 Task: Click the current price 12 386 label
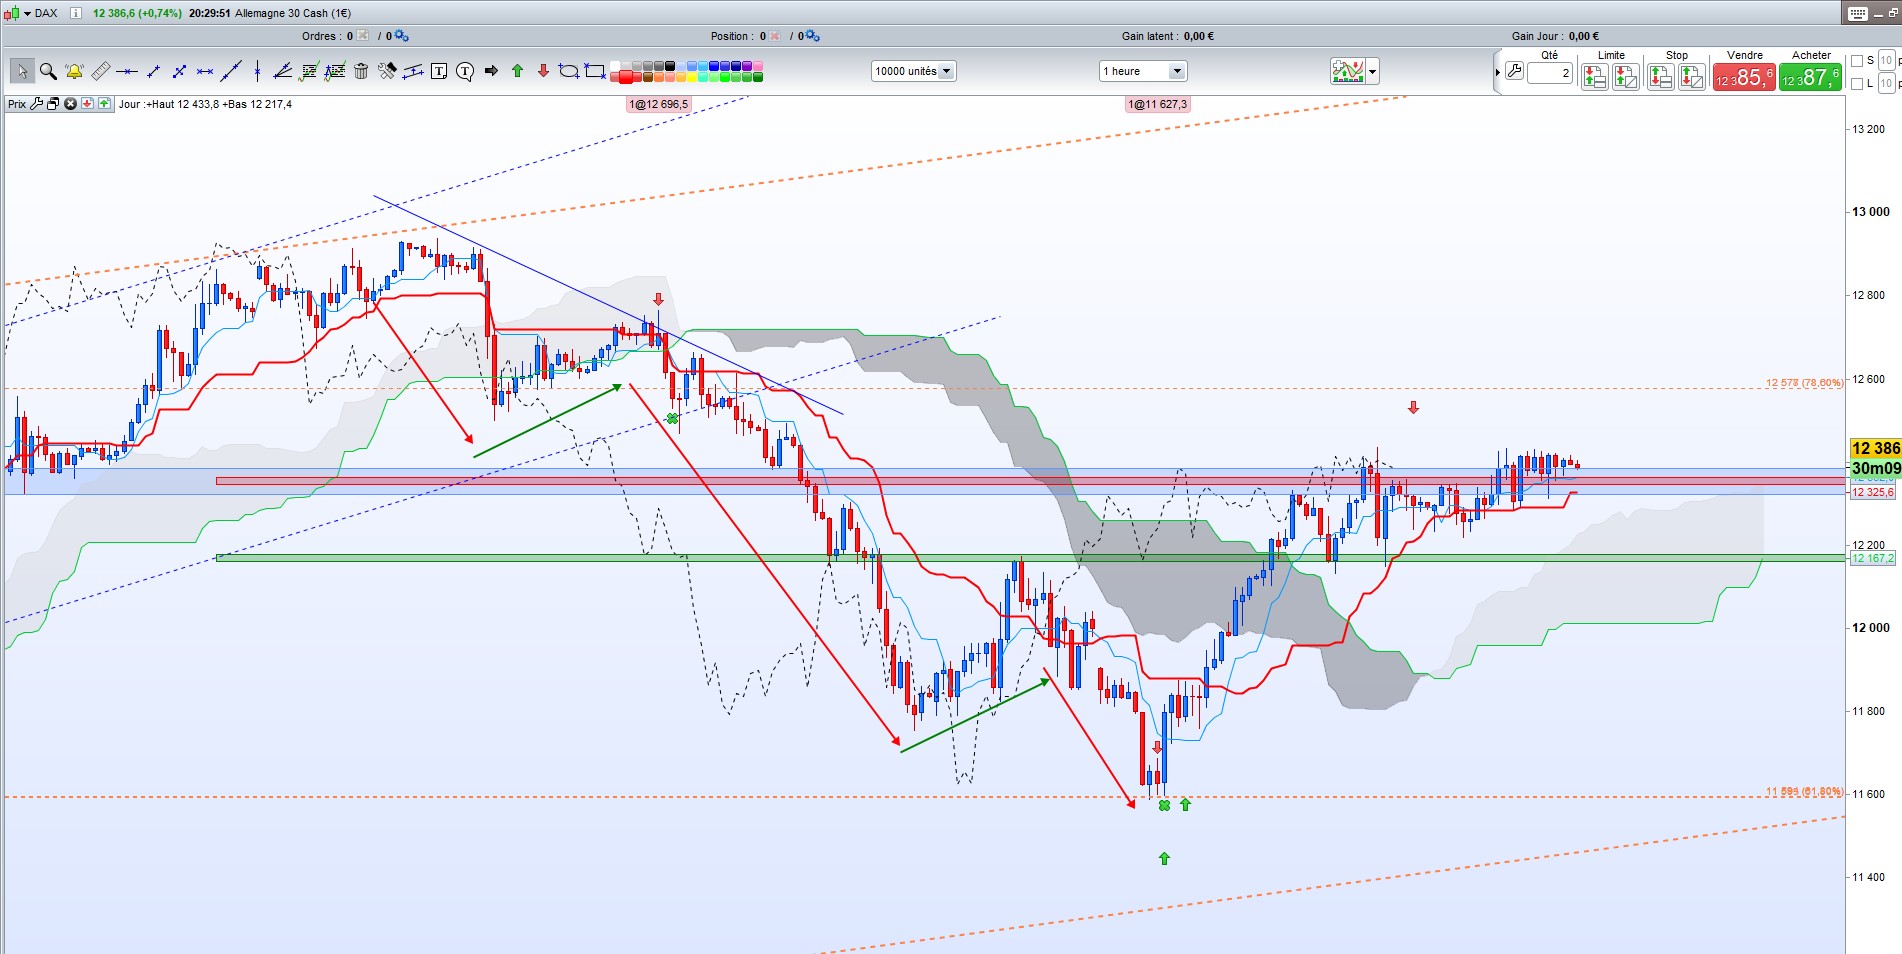click(1875, 448)
